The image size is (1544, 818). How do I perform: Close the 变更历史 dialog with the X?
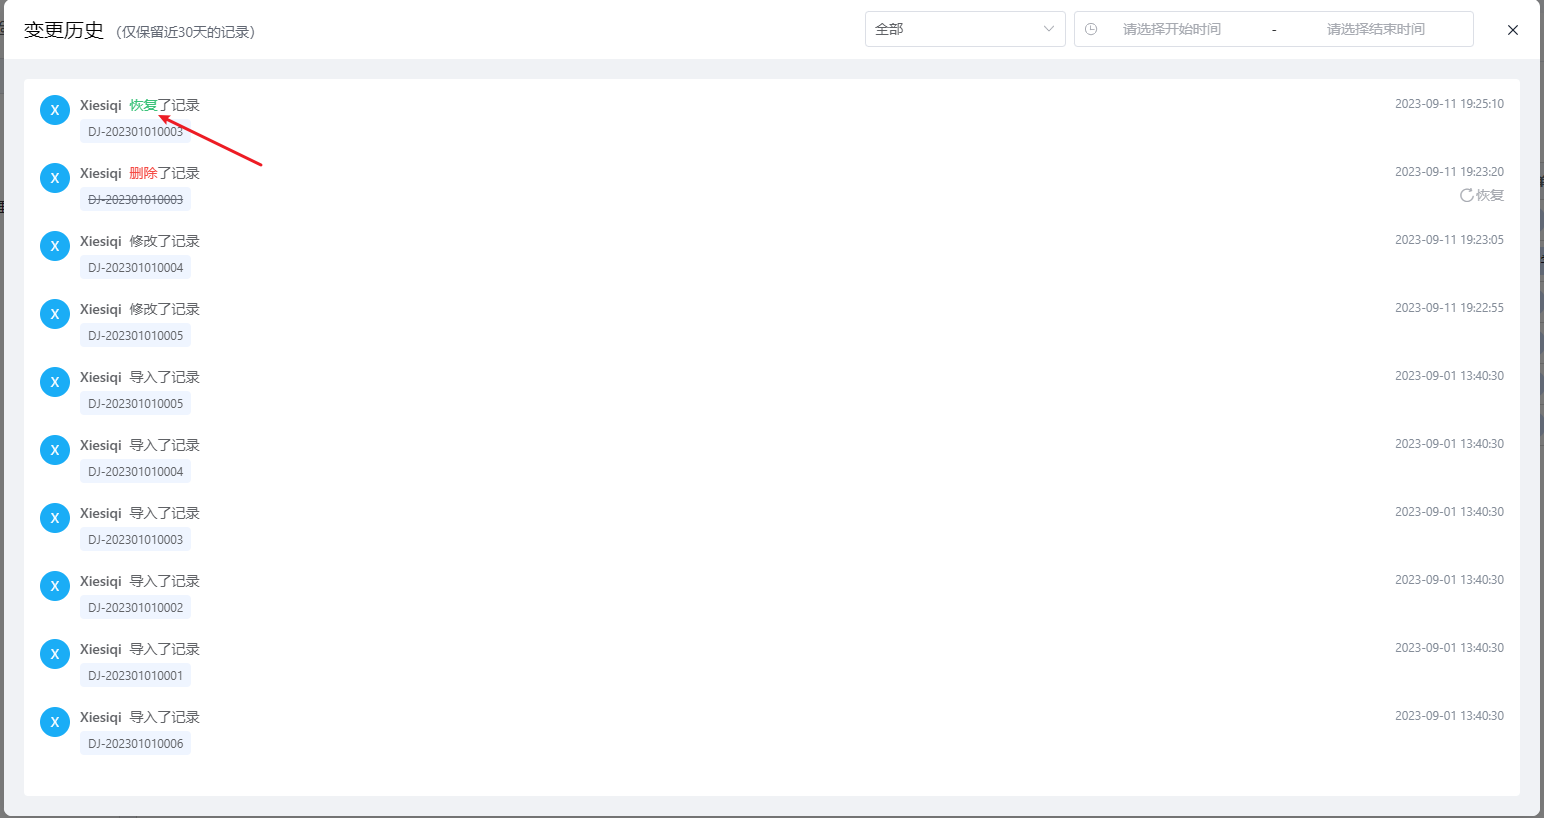pos(1513,30)
